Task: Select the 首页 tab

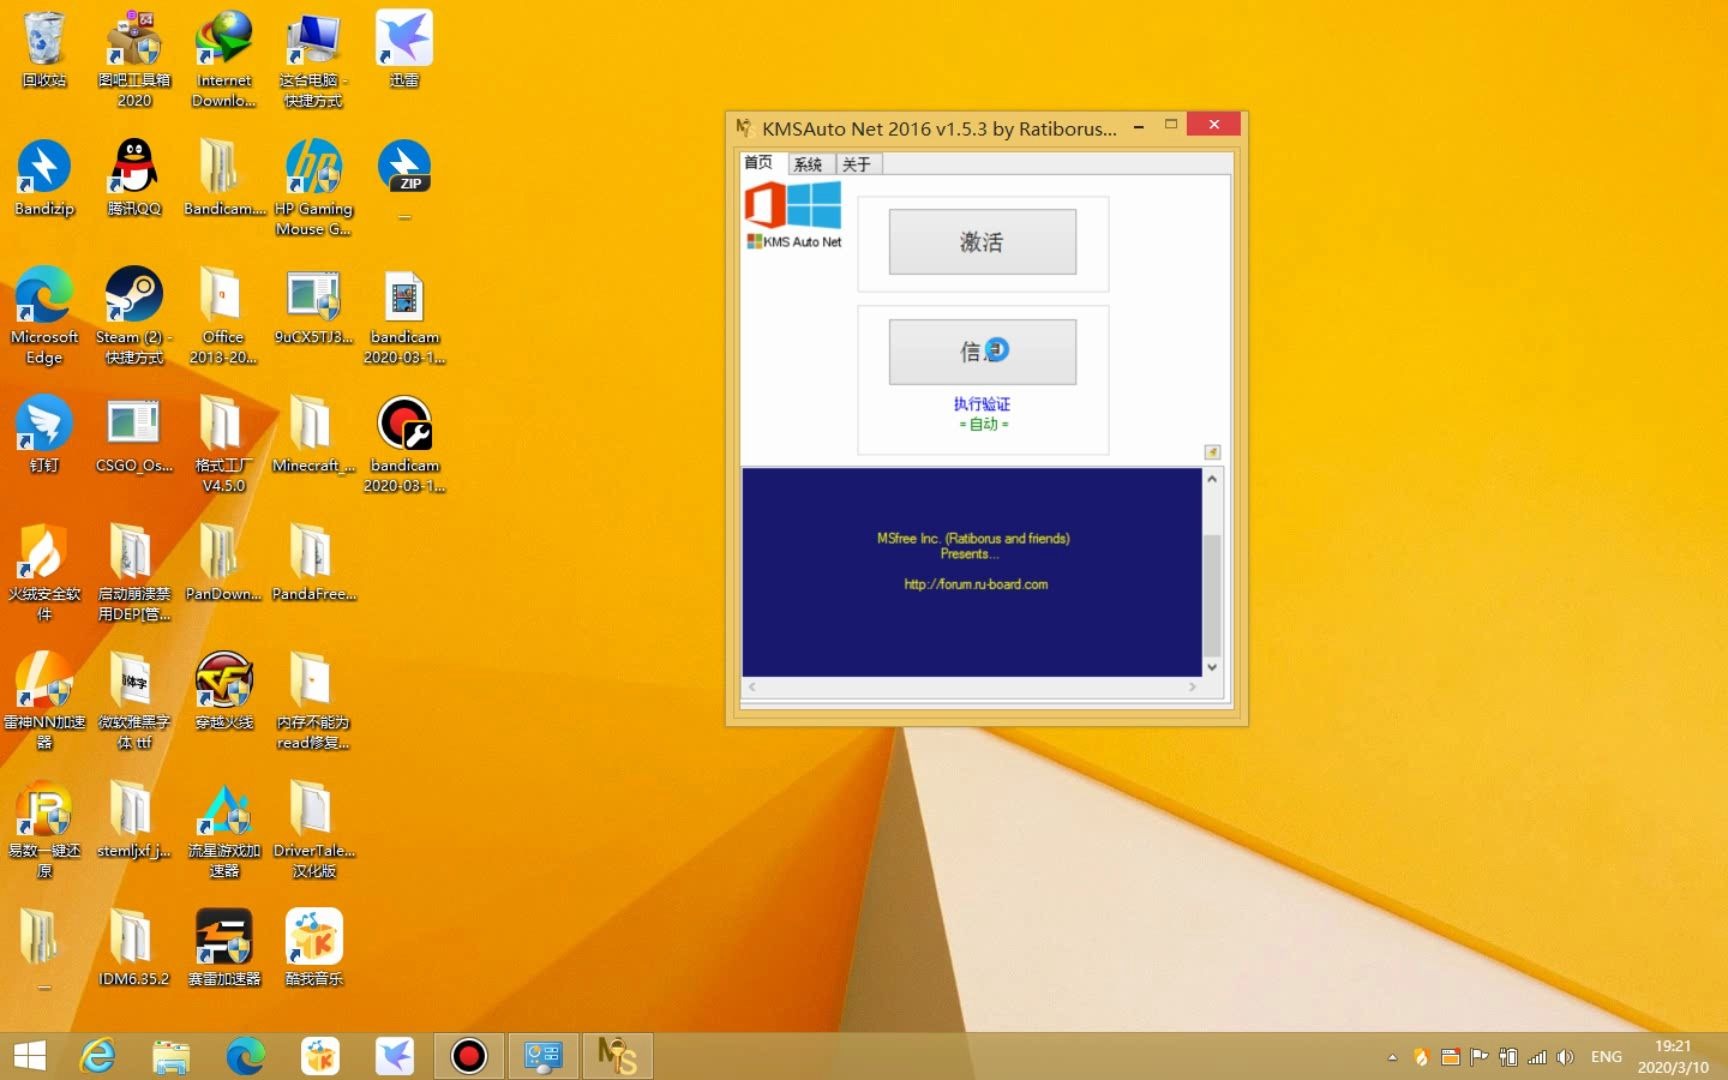Action: [759, 162]
